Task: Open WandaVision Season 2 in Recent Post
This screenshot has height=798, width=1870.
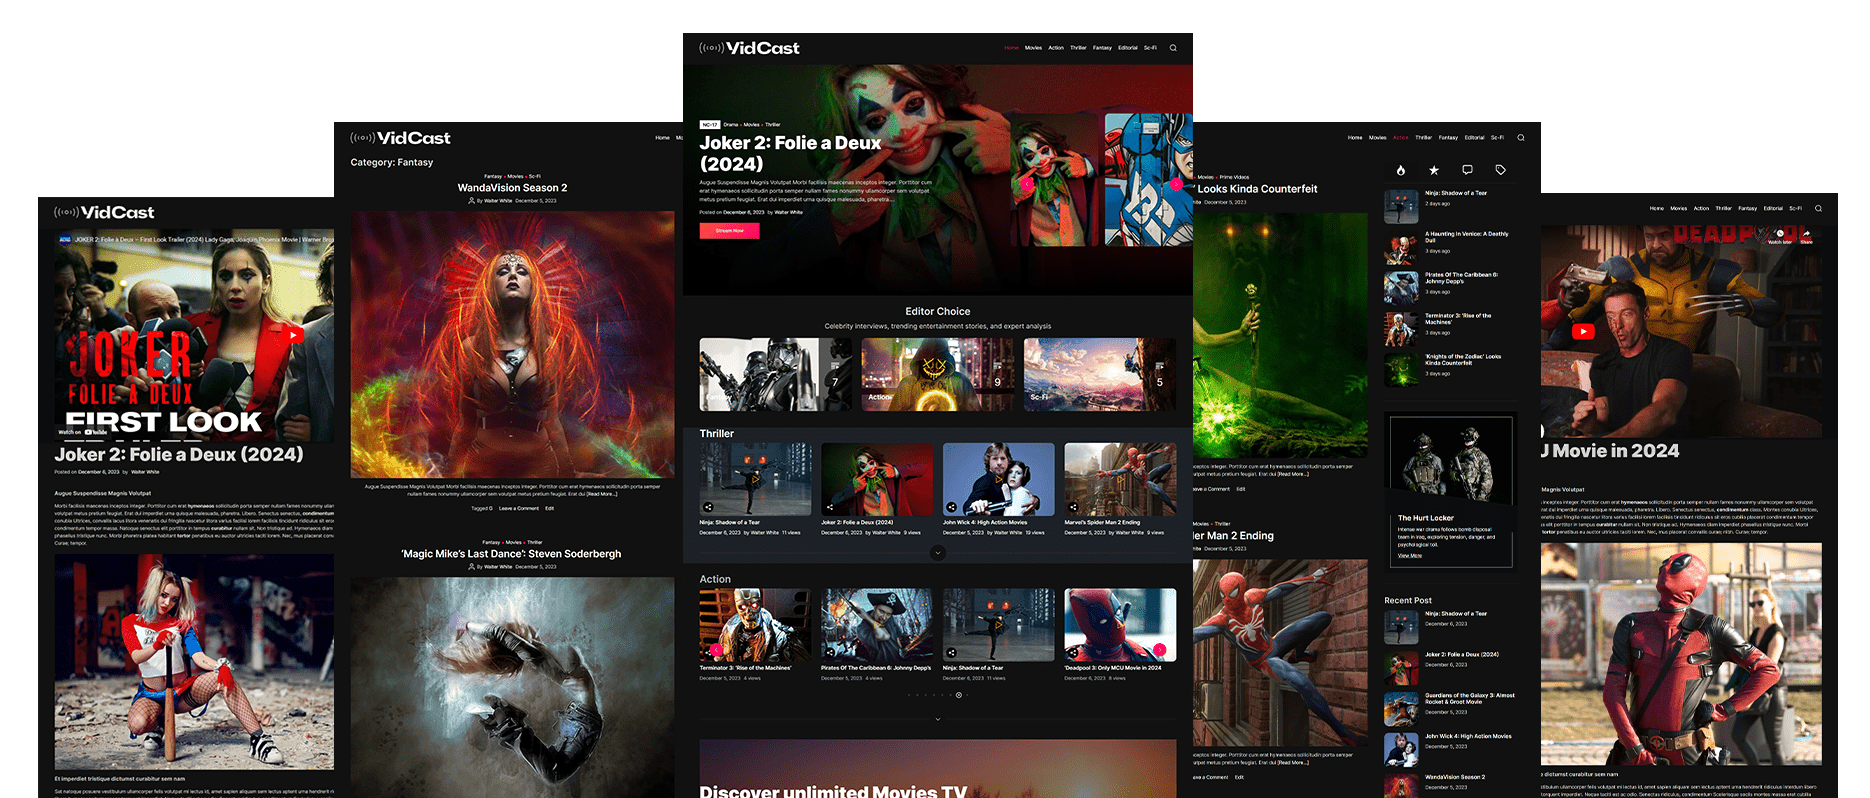Action: [1455, 777]
